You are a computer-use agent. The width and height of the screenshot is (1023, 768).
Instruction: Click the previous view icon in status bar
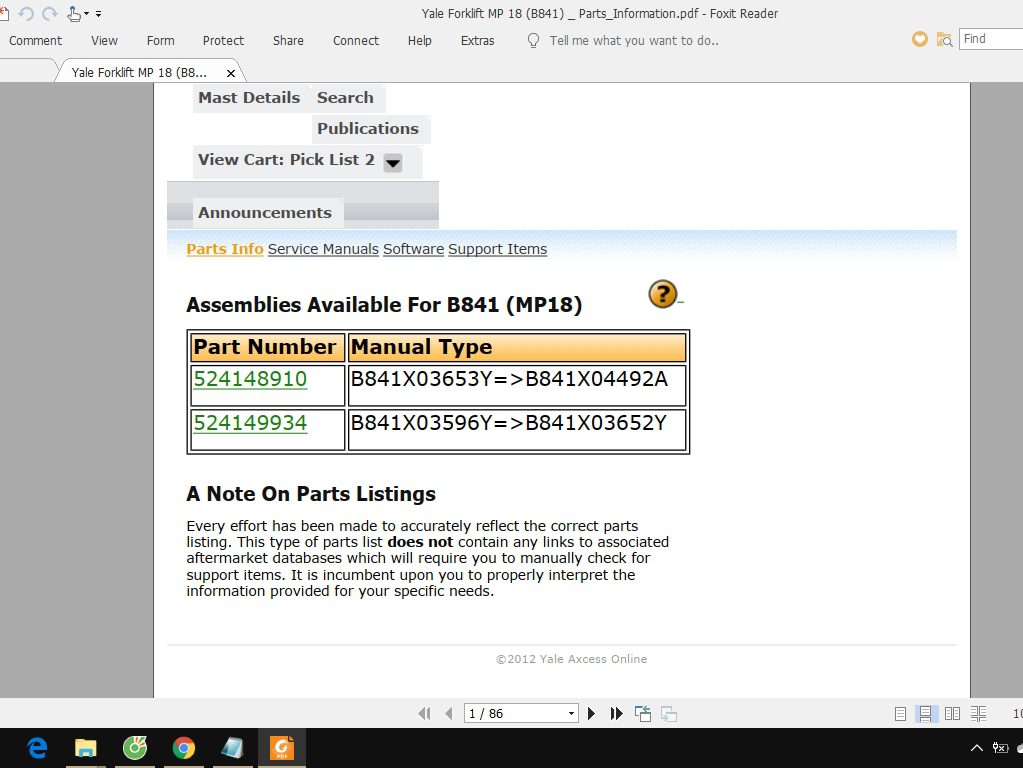click(x=643, y=714)
